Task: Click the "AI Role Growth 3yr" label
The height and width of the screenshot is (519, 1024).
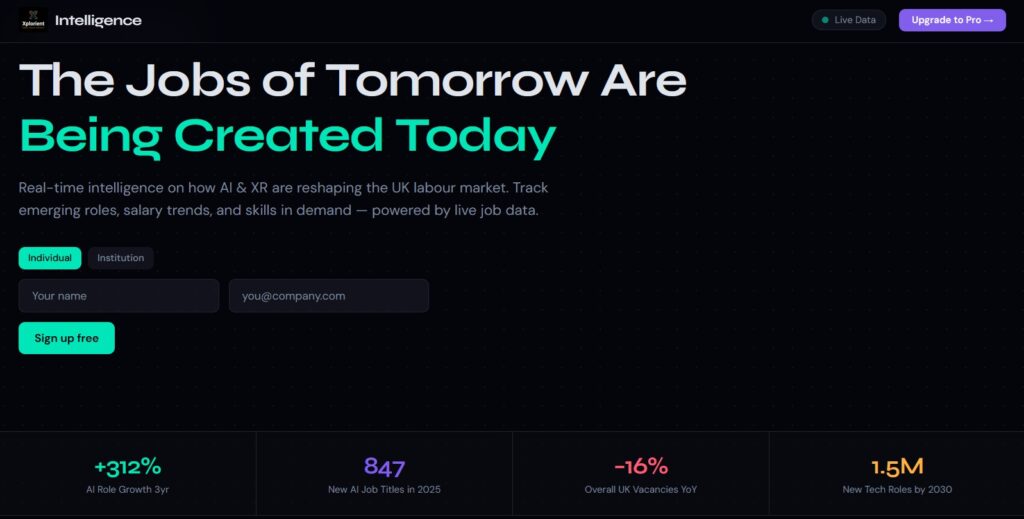Action: point(127,490)
